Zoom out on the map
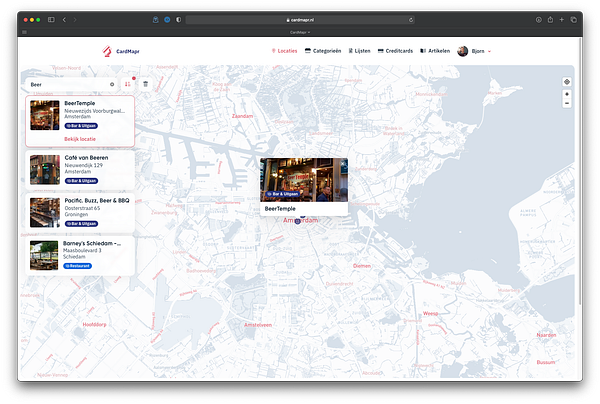Viewport: 600px width, 404px height. click(x=567, y=103)
